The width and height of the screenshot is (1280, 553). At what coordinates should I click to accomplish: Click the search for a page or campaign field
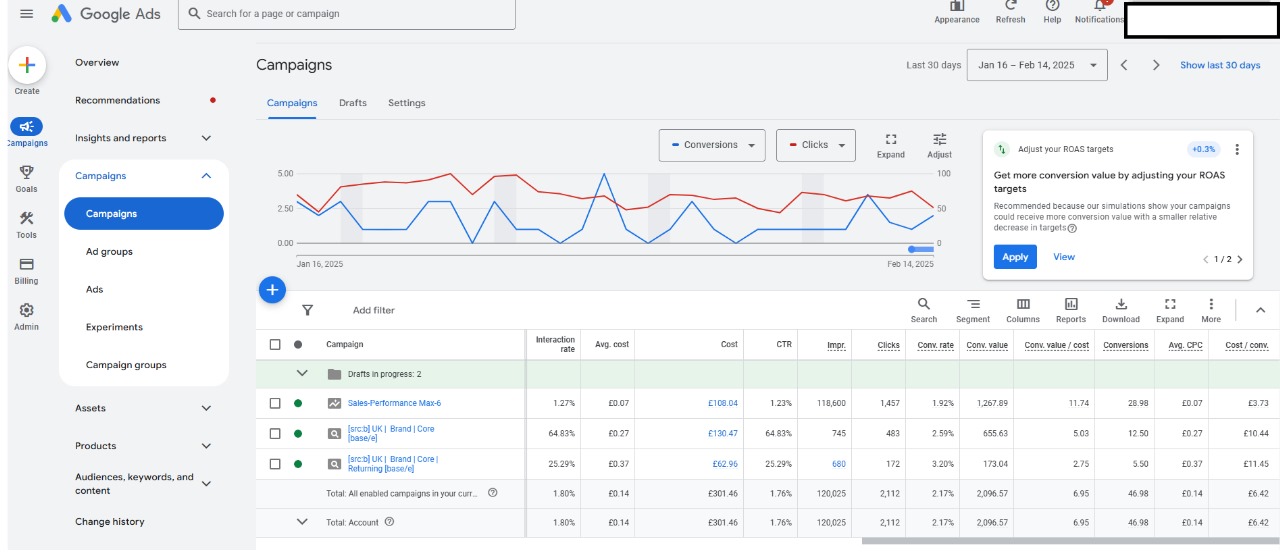(x=347, y=14)
